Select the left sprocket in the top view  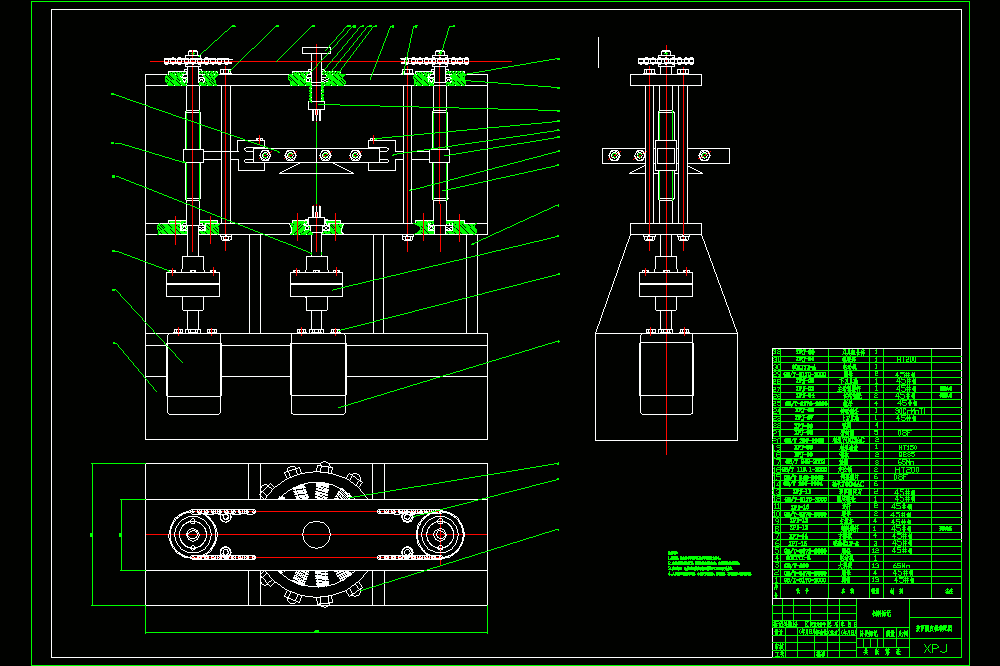193,535
